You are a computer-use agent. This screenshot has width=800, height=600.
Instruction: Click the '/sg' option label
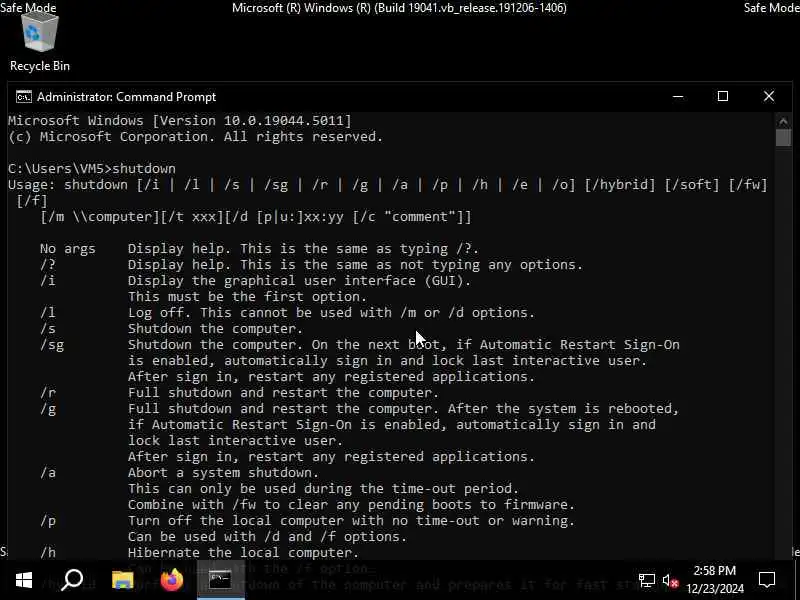click(x=52, y=345)
